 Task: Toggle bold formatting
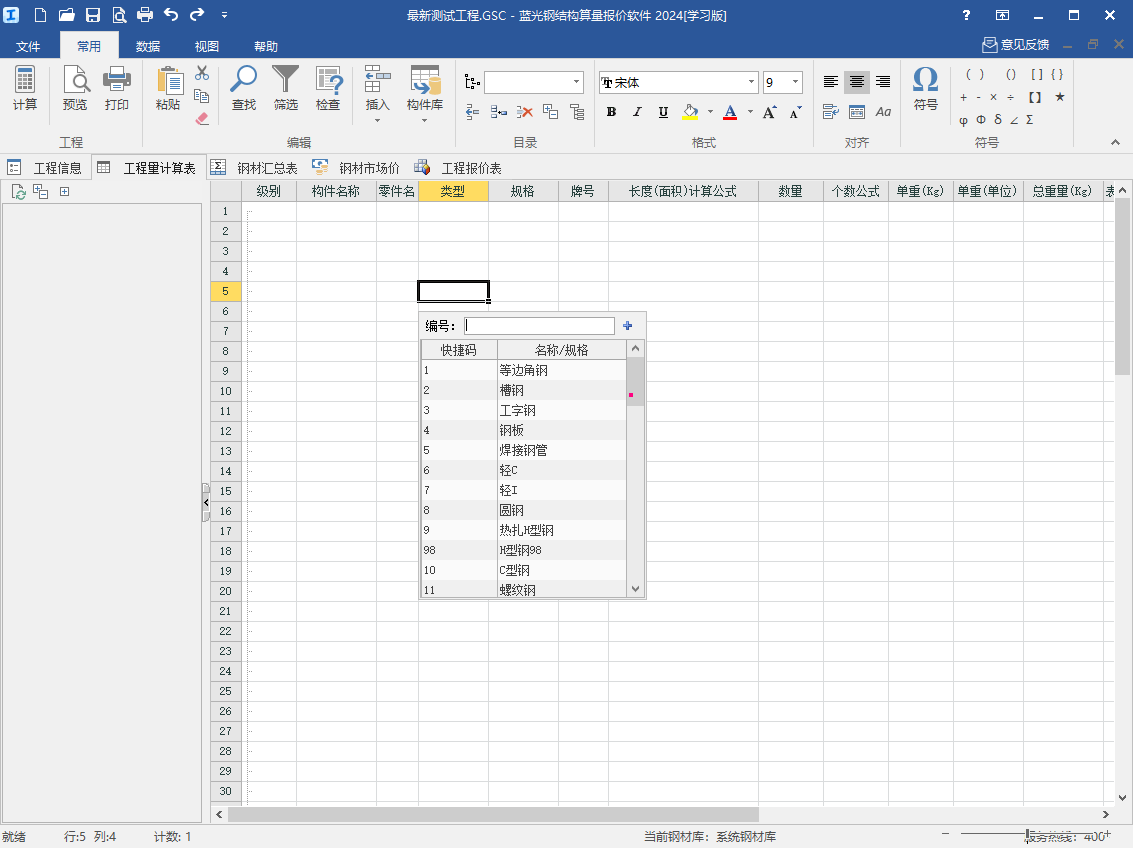(x=612, y=112)
